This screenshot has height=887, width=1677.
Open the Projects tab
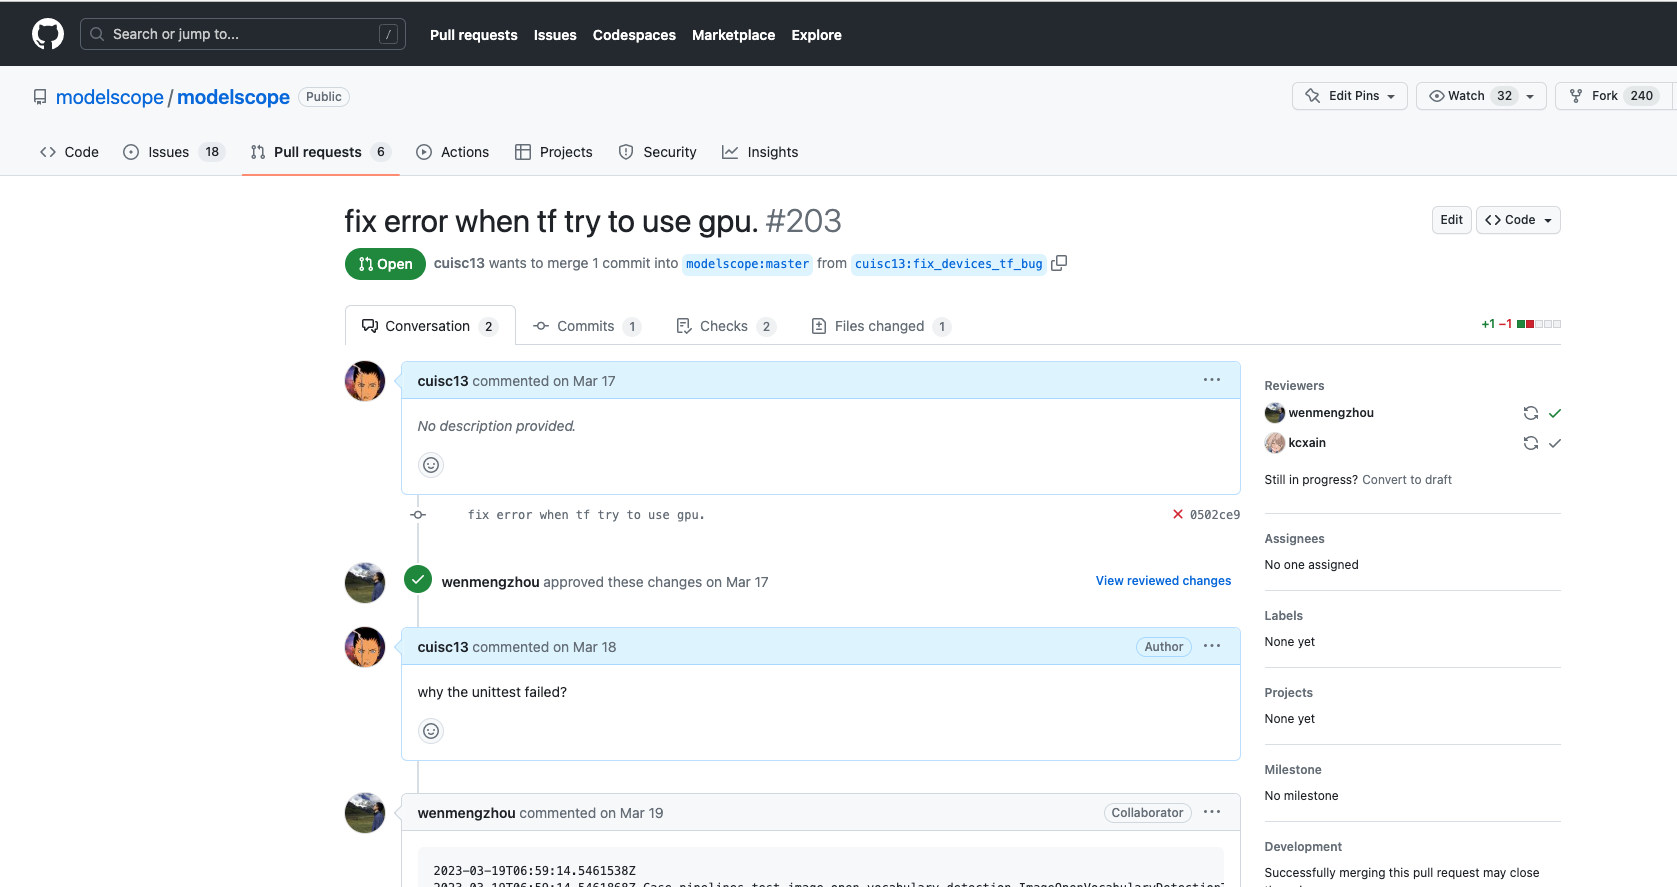554,152
